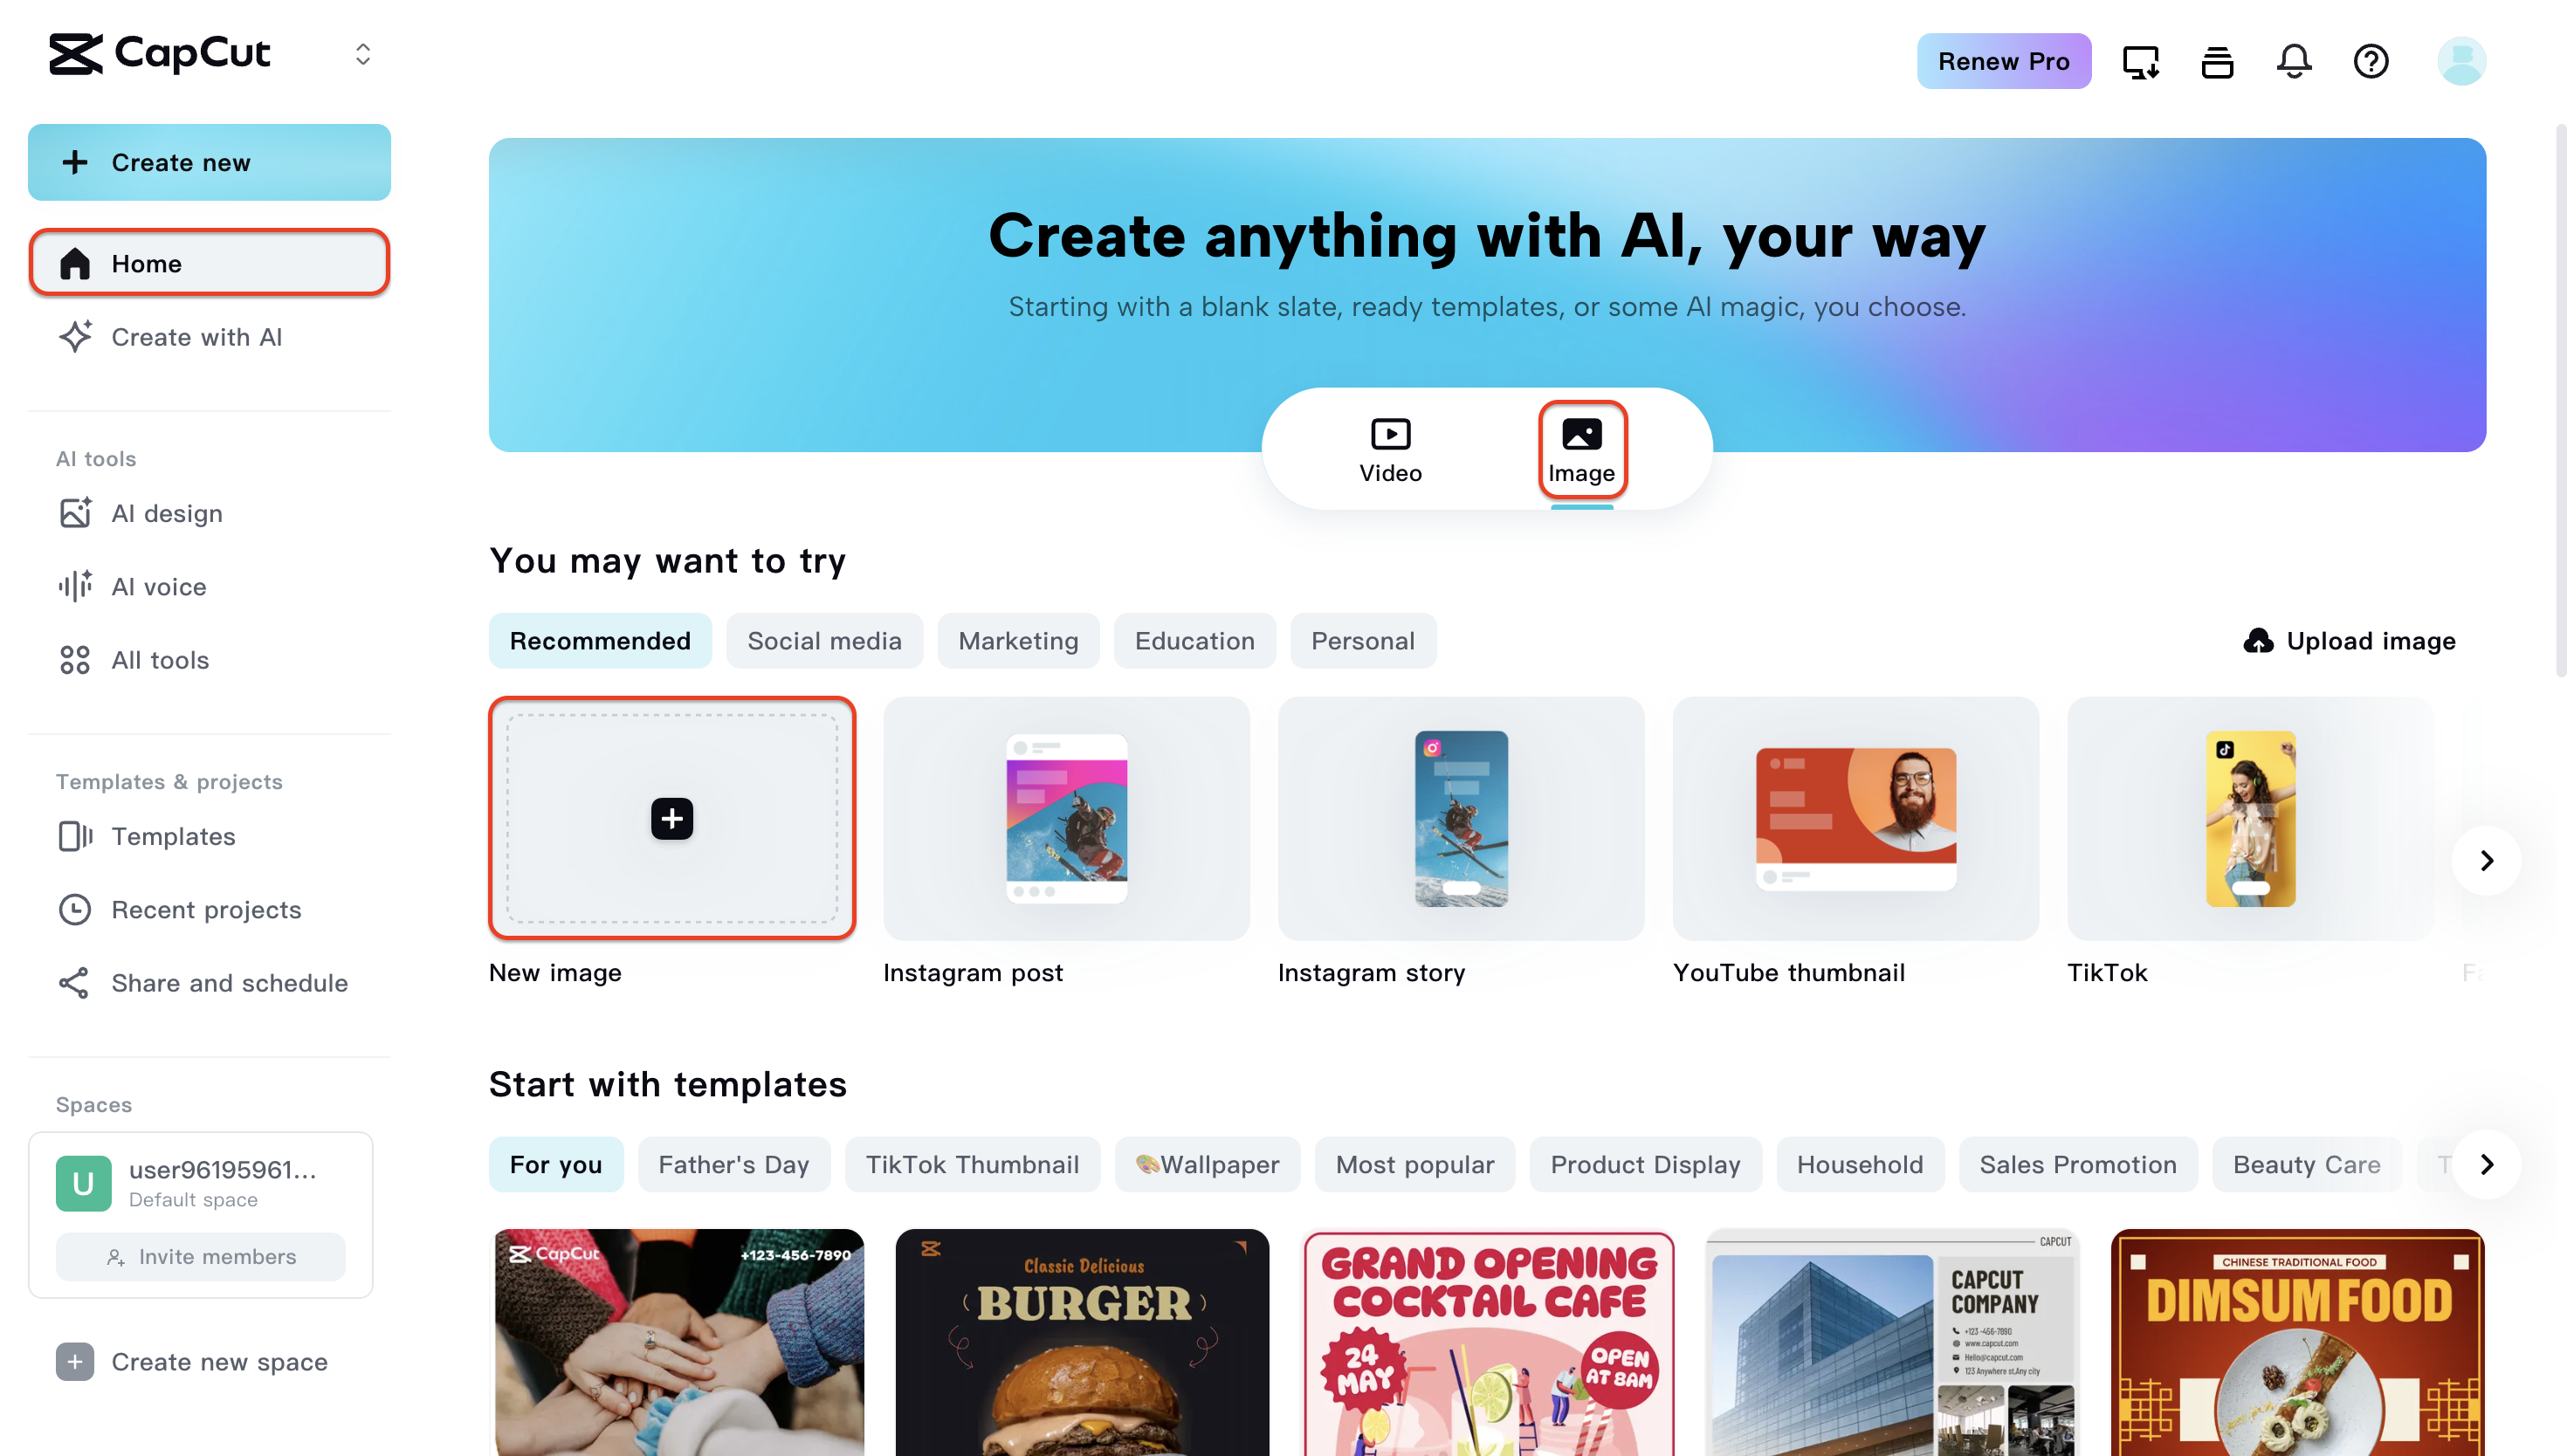Viewport: 2567px width, 1456px height.
Task: Create a blank New image canvas
Action: click(x=672, y=818)
